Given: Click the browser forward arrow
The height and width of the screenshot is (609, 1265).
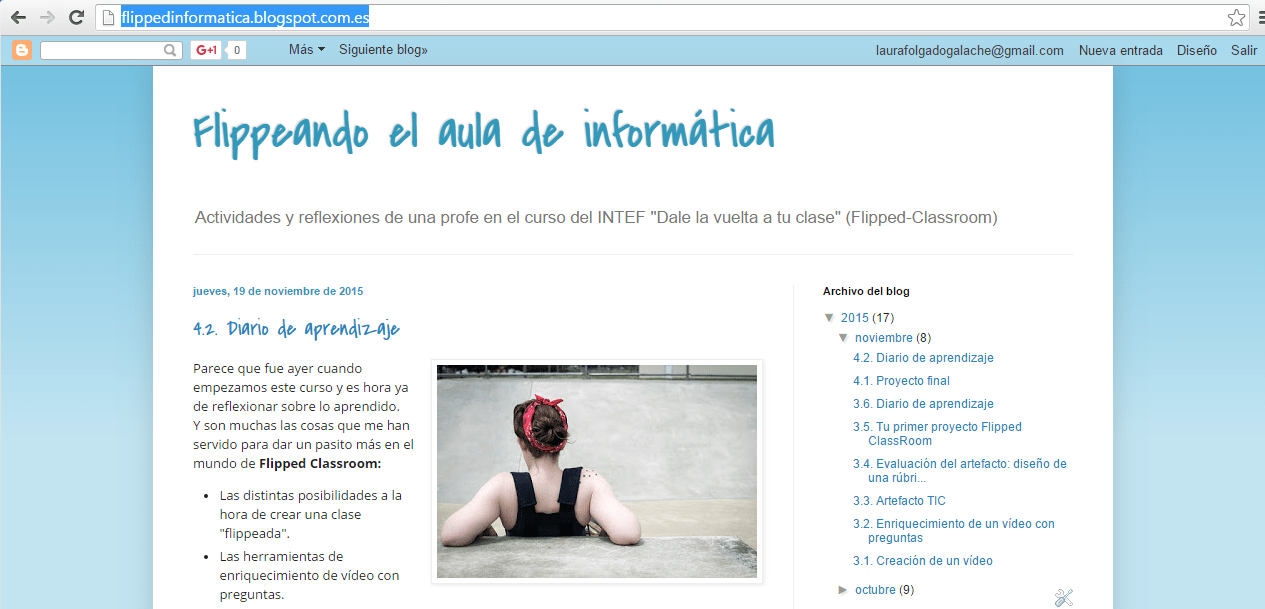Looking at the screenshot, I should 47,17.
